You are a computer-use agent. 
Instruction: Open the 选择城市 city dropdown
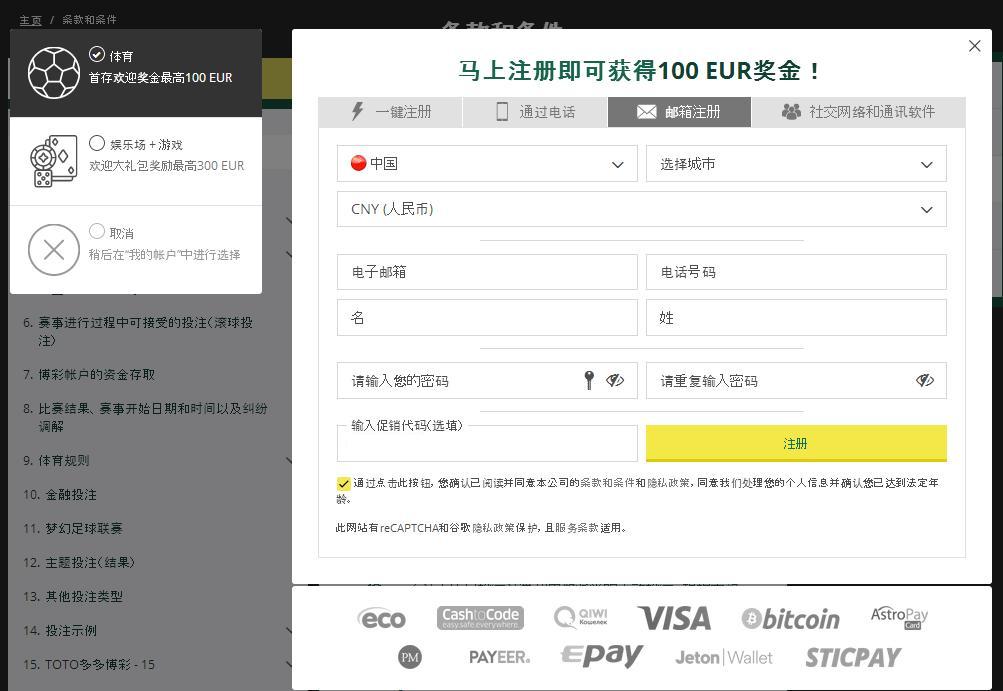(x=796, y=163)
